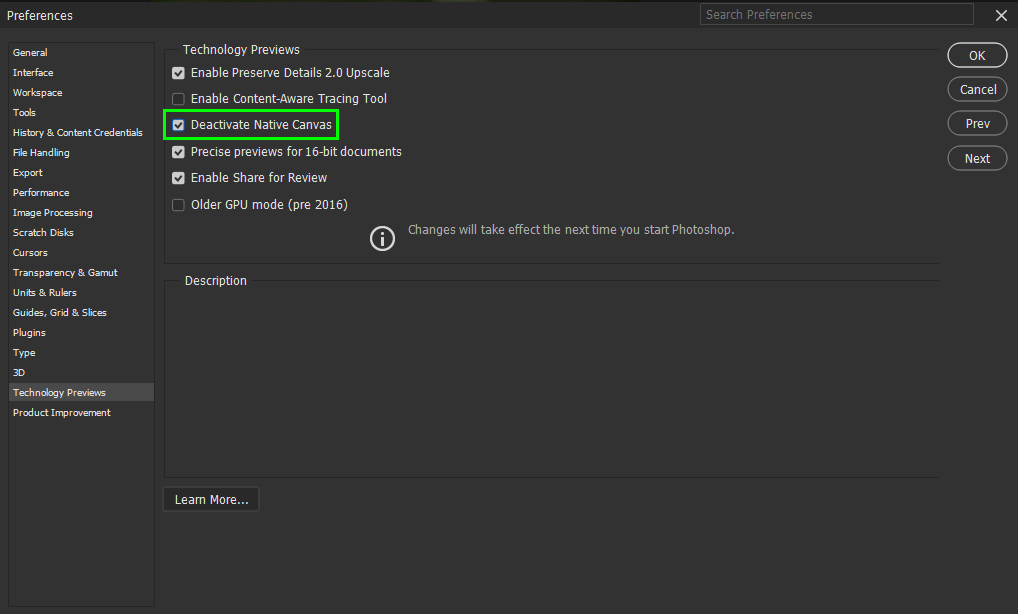1018x614 pixels.
Task: Select the 3D preferences section
Action: point(23,372)
